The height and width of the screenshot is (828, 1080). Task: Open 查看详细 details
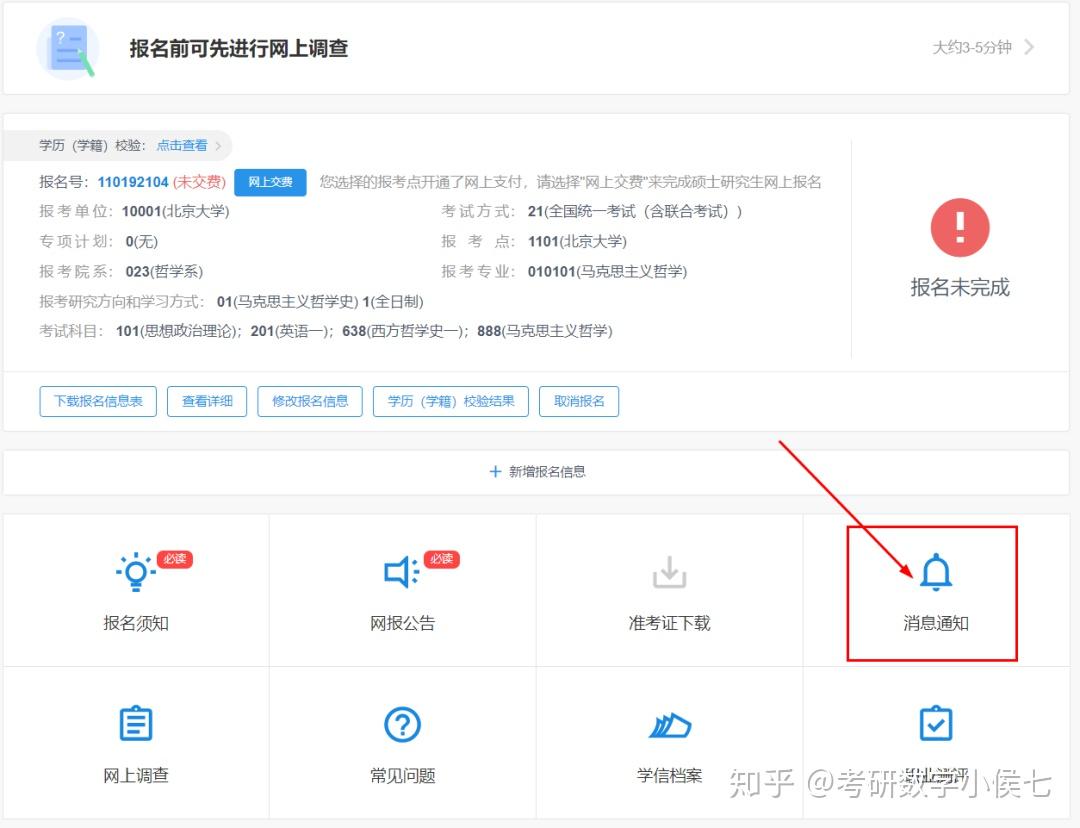206,401
